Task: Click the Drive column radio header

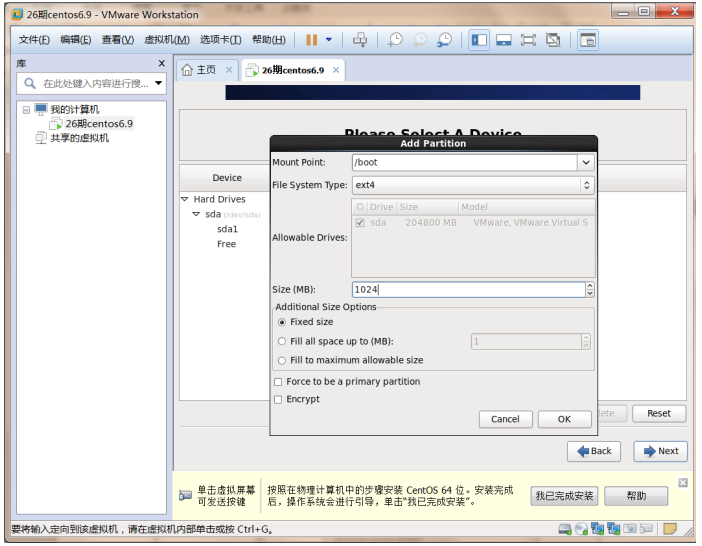Action: [360, 207]
